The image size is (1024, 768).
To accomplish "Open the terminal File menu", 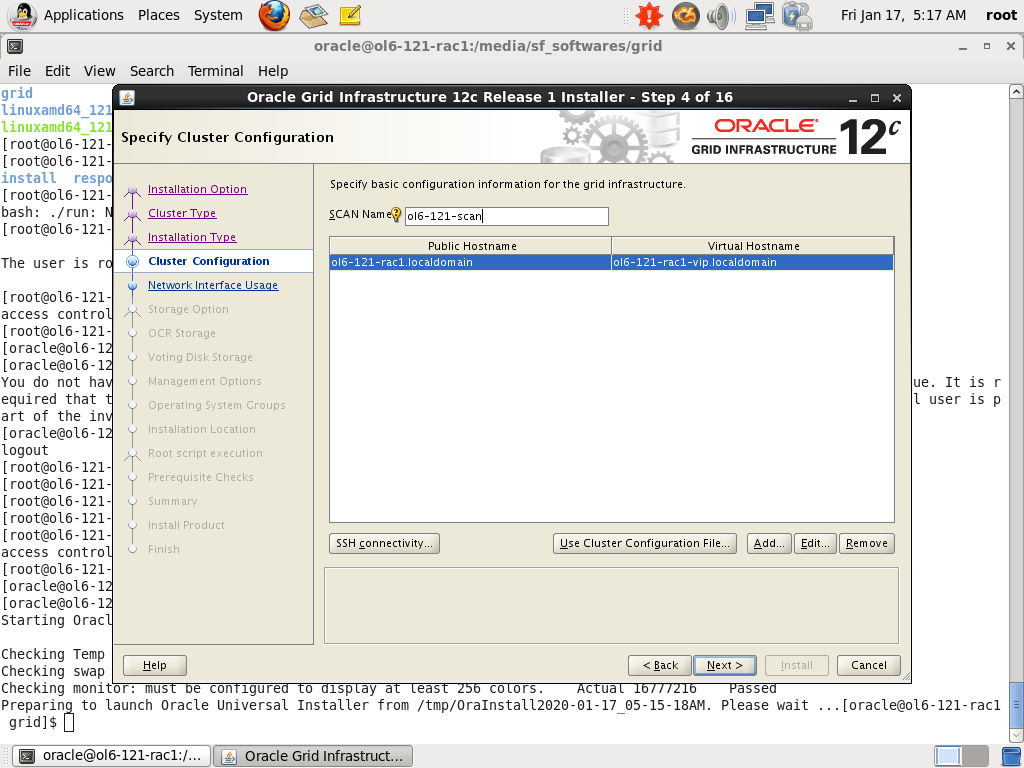I will tap(19, 71).
